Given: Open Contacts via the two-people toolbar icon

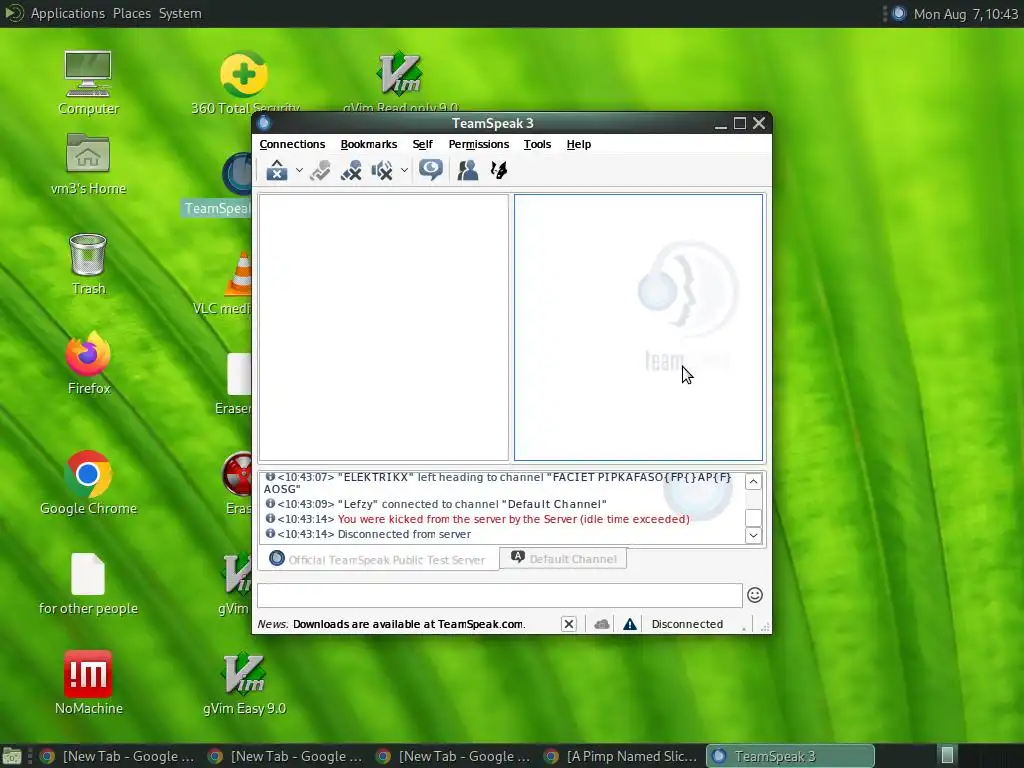Looking at the screenshot, I should click(x=468, y=170).
